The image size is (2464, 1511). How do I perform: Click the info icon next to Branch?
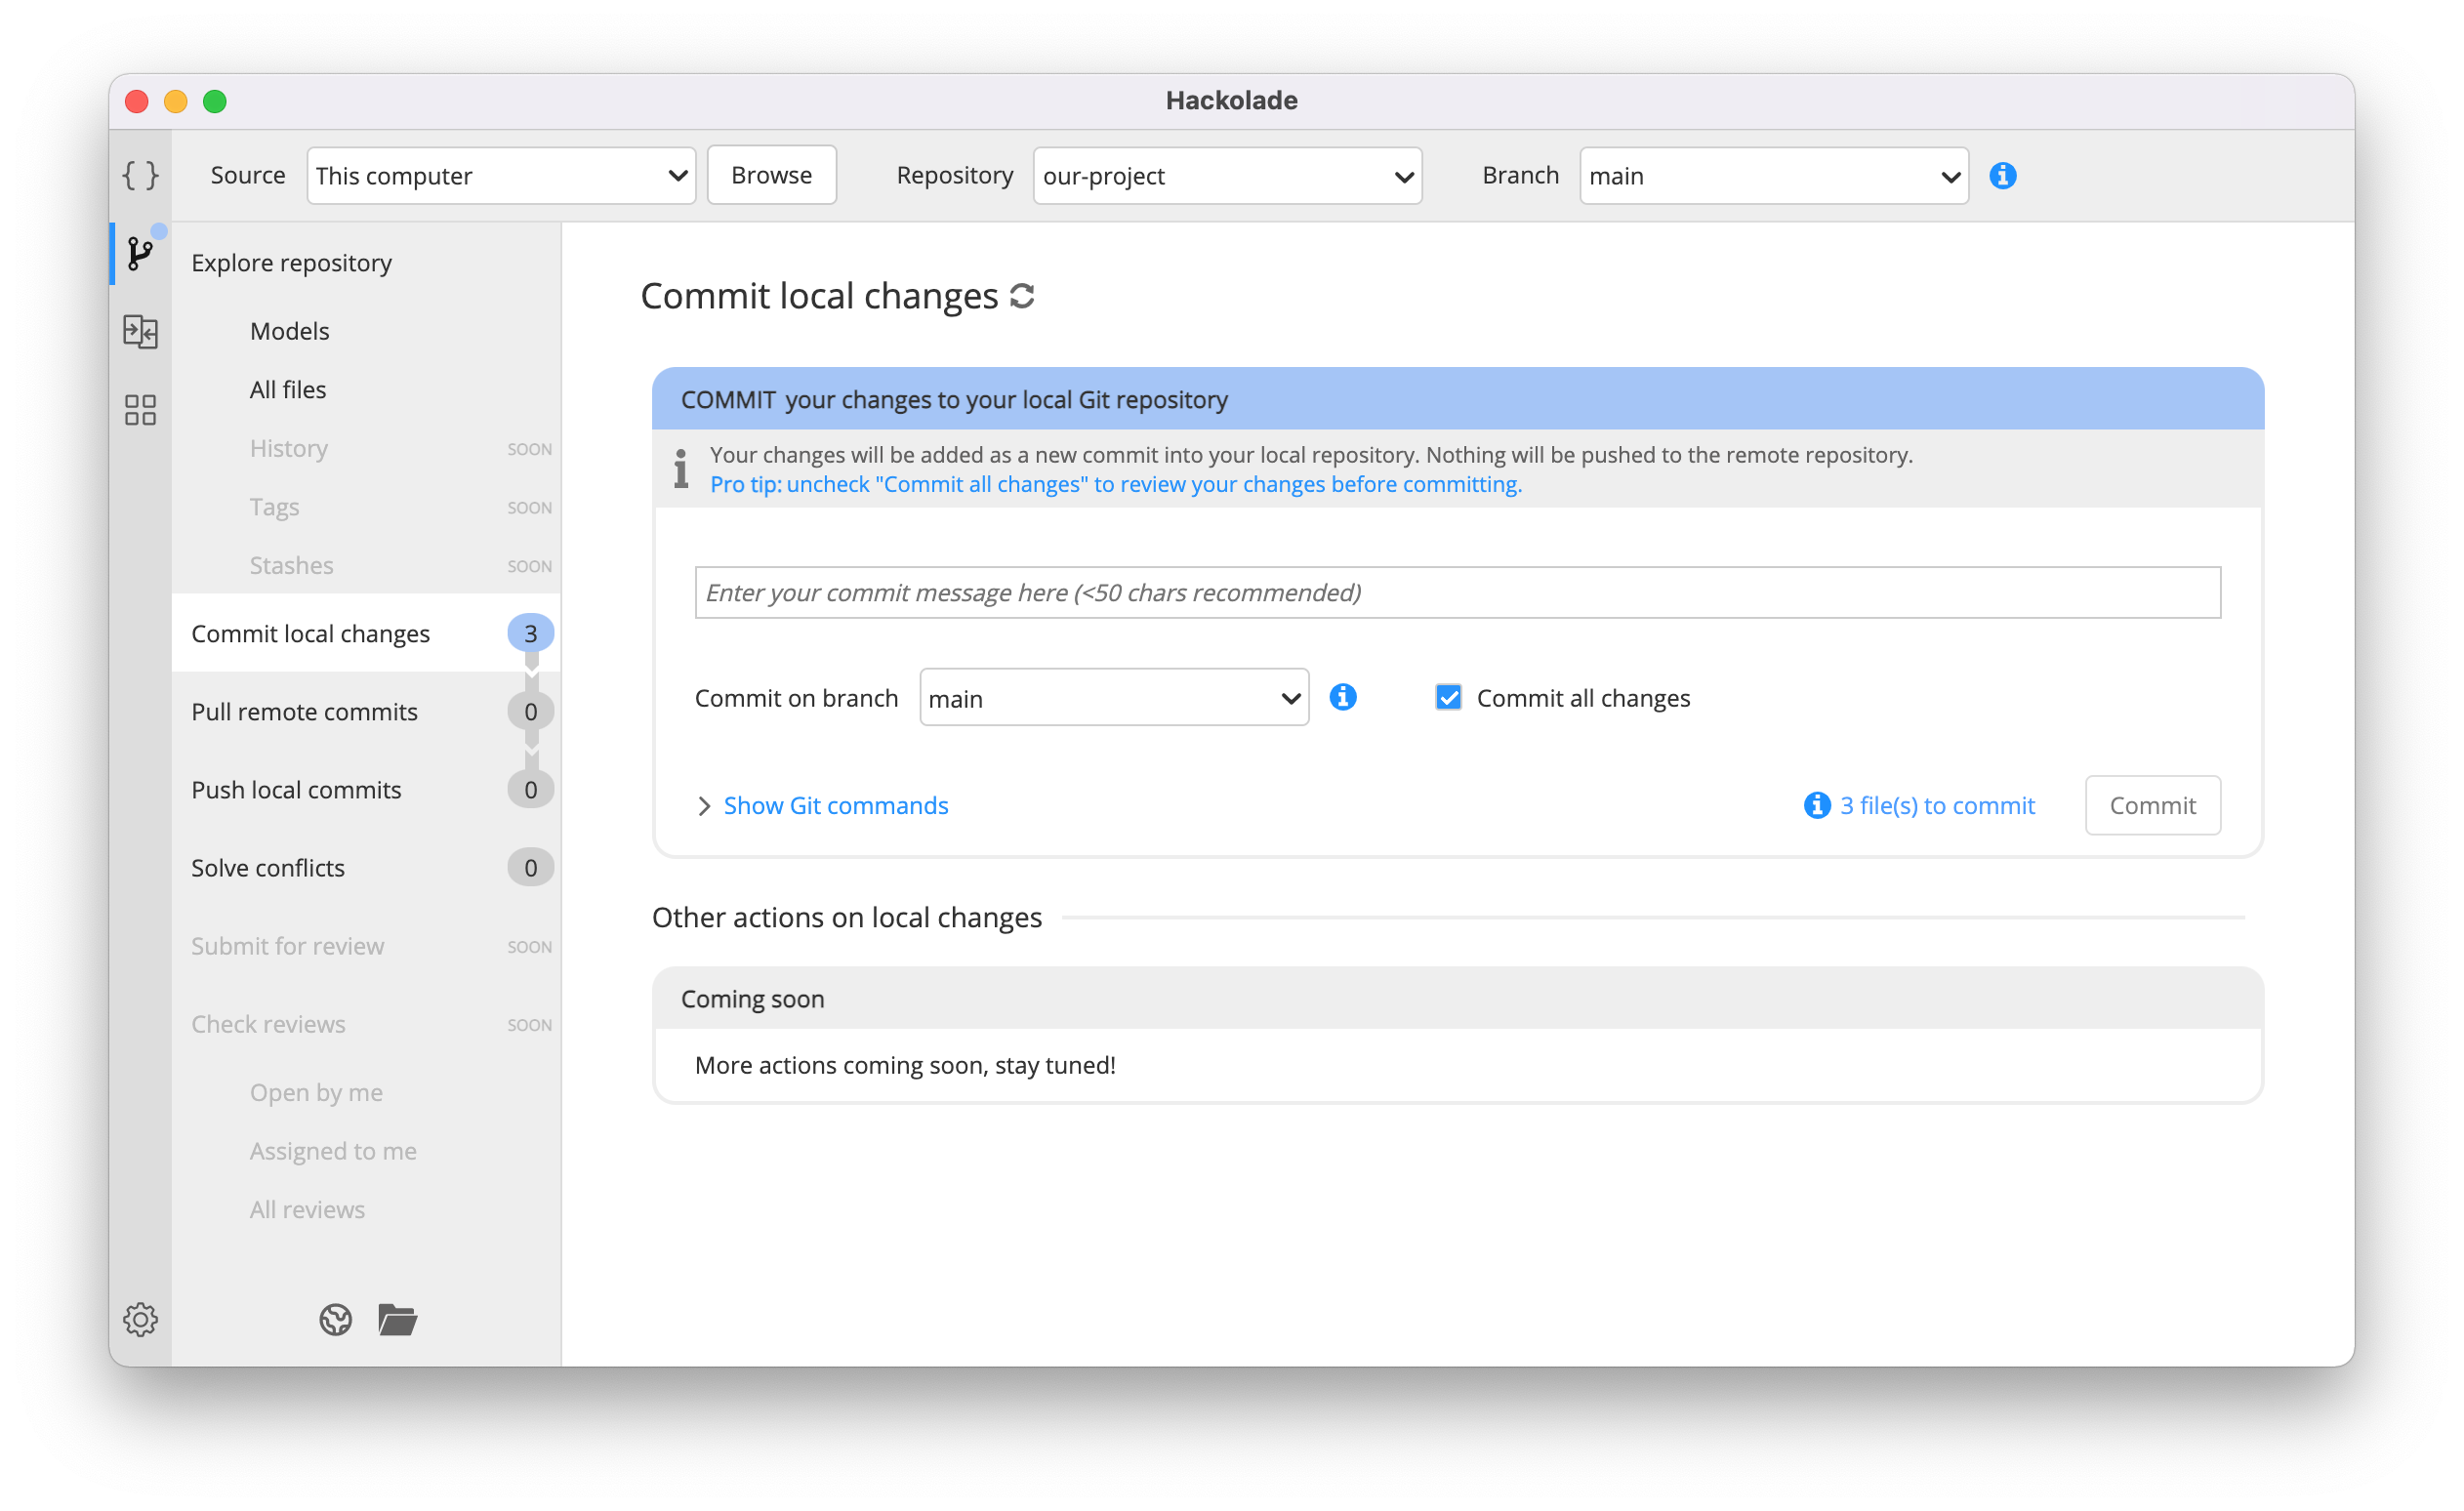pos(2003,174)
